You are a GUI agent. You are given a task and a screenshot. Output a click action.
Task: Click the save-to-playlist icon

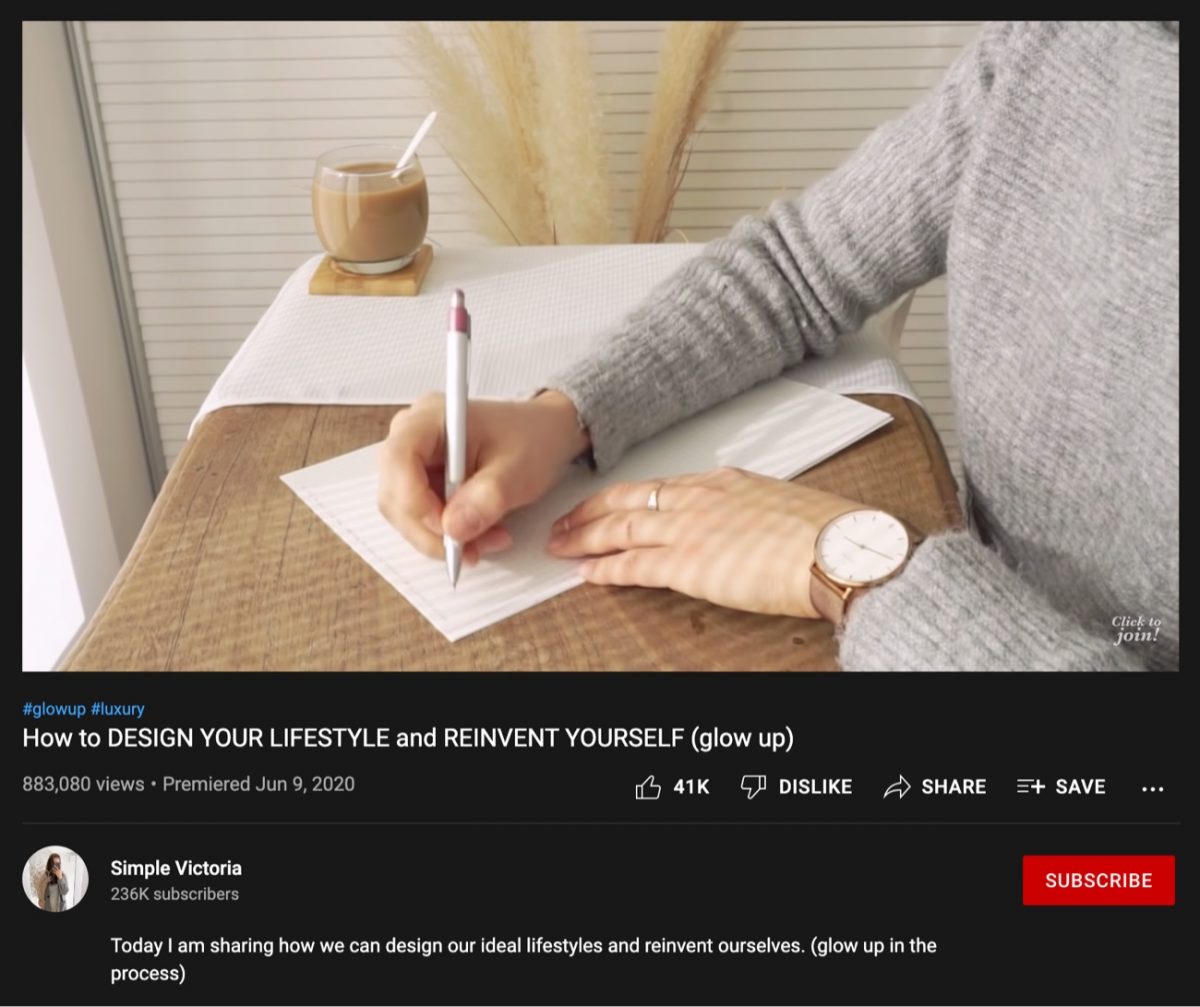[x=1030, y=787]
